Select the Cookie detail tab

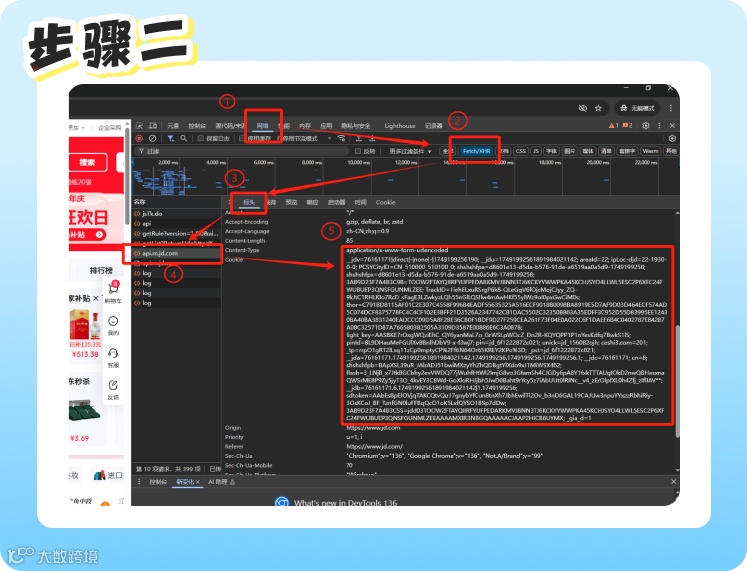point(385,202)
